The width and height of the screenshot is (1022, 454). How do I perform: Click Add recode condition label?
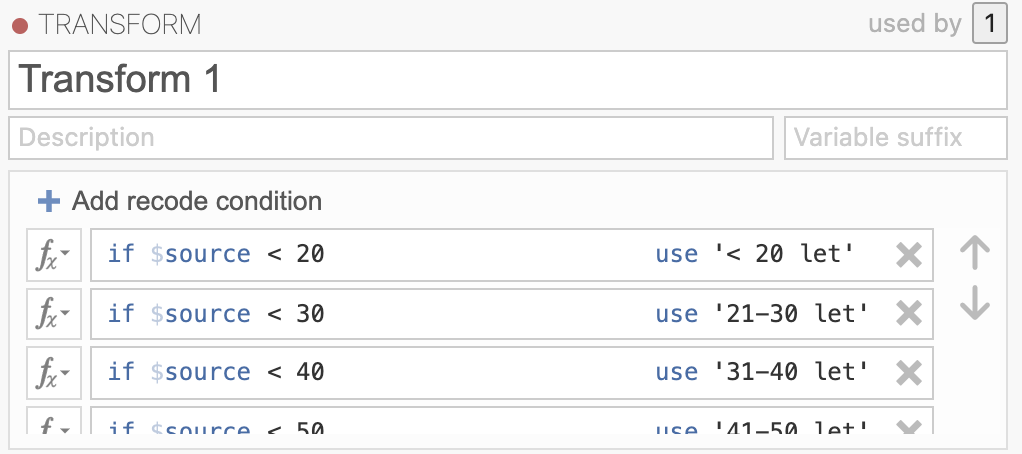pyautogui.click(x=197, y=201)
